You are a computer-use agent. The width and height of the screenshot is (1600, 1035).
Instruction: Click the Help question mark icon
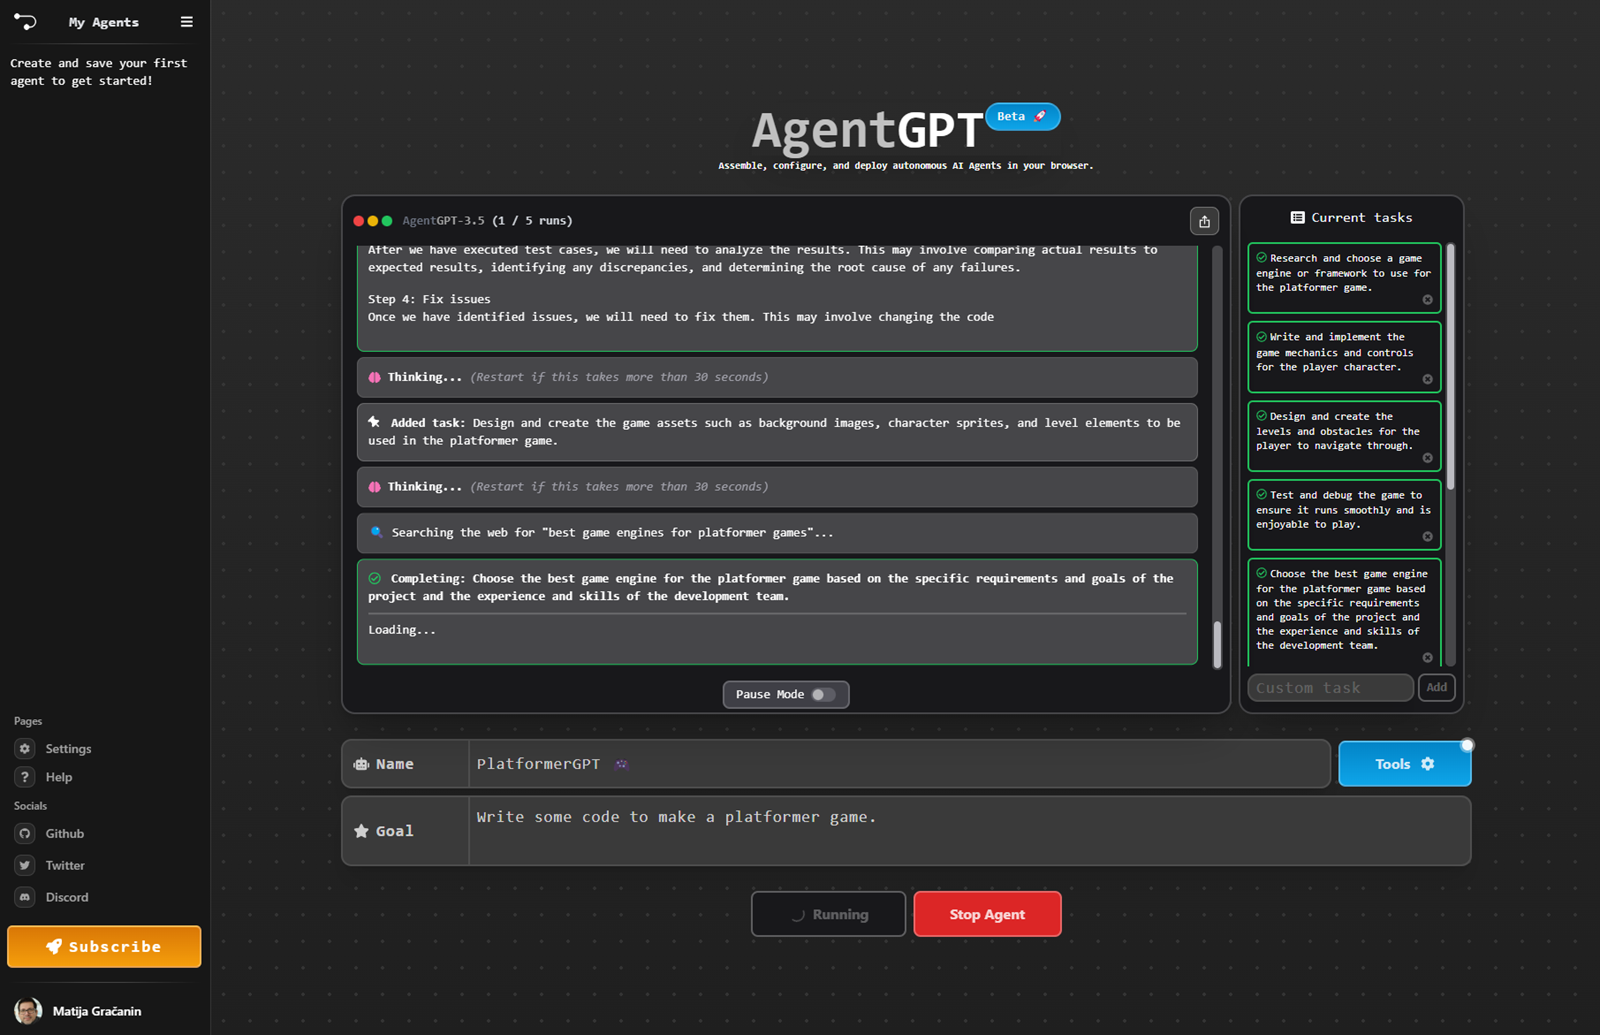25,776
